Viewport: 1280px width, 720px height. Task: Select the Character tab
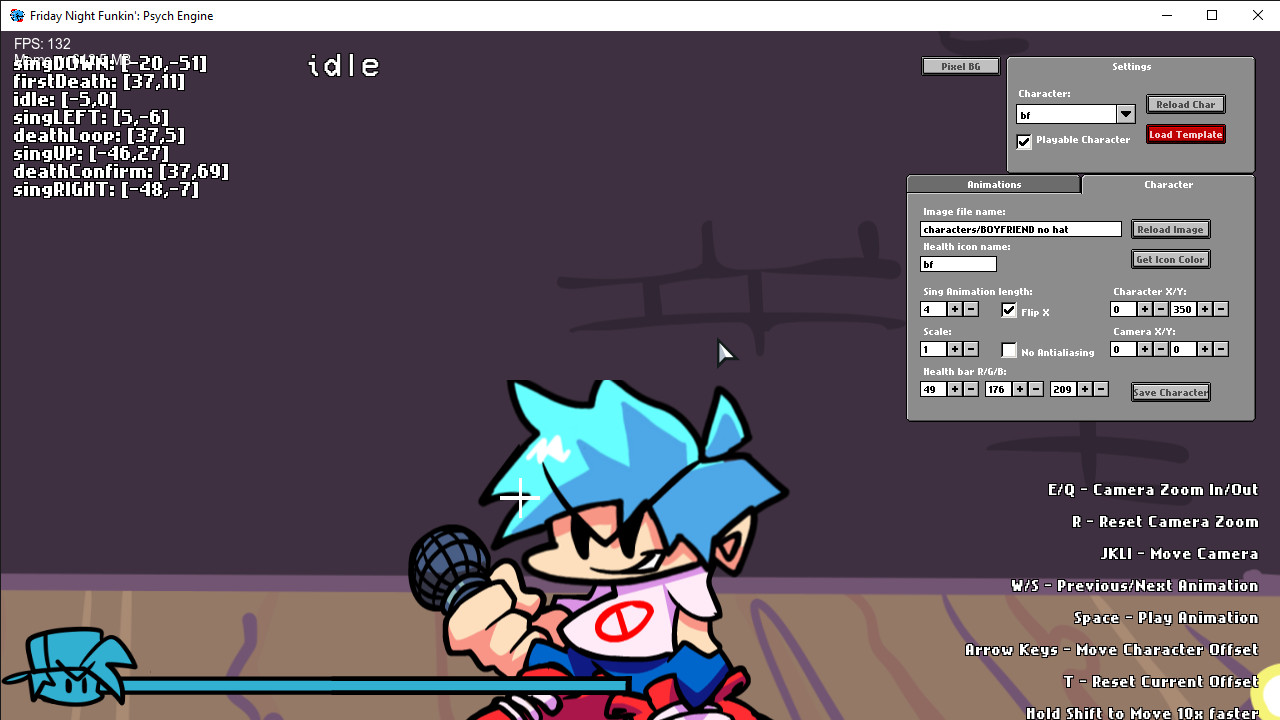1168,185
